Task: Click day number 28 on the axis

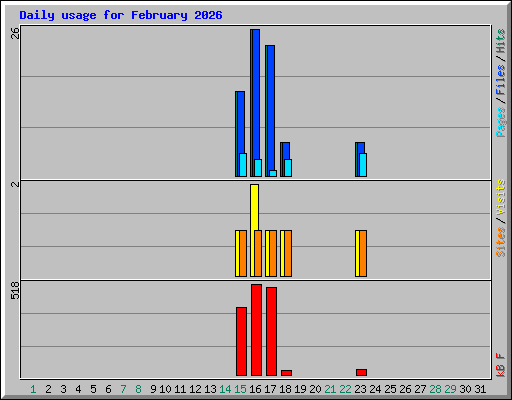Action: coord(435,389)
